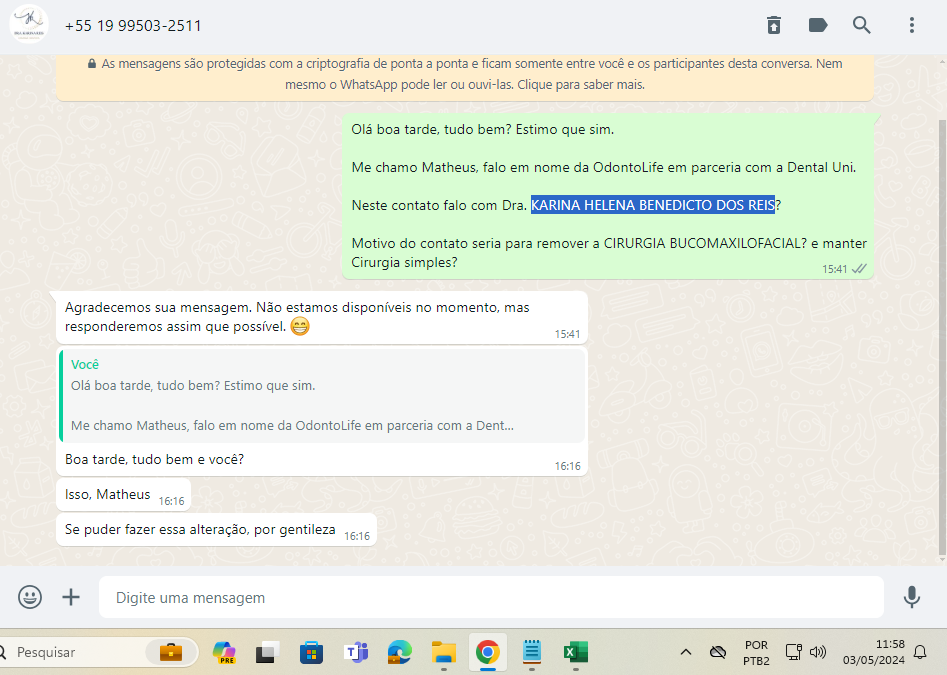Viewport: 947px width, 675px height.
Task: Open Excel from the taskbar
Action: tap(575, 652)
